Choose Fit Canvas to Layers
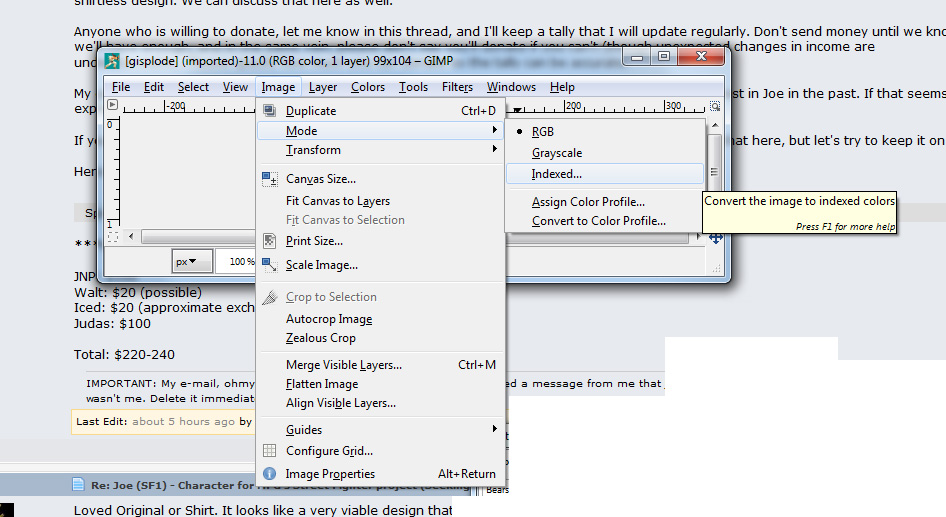 coord(380,201)
